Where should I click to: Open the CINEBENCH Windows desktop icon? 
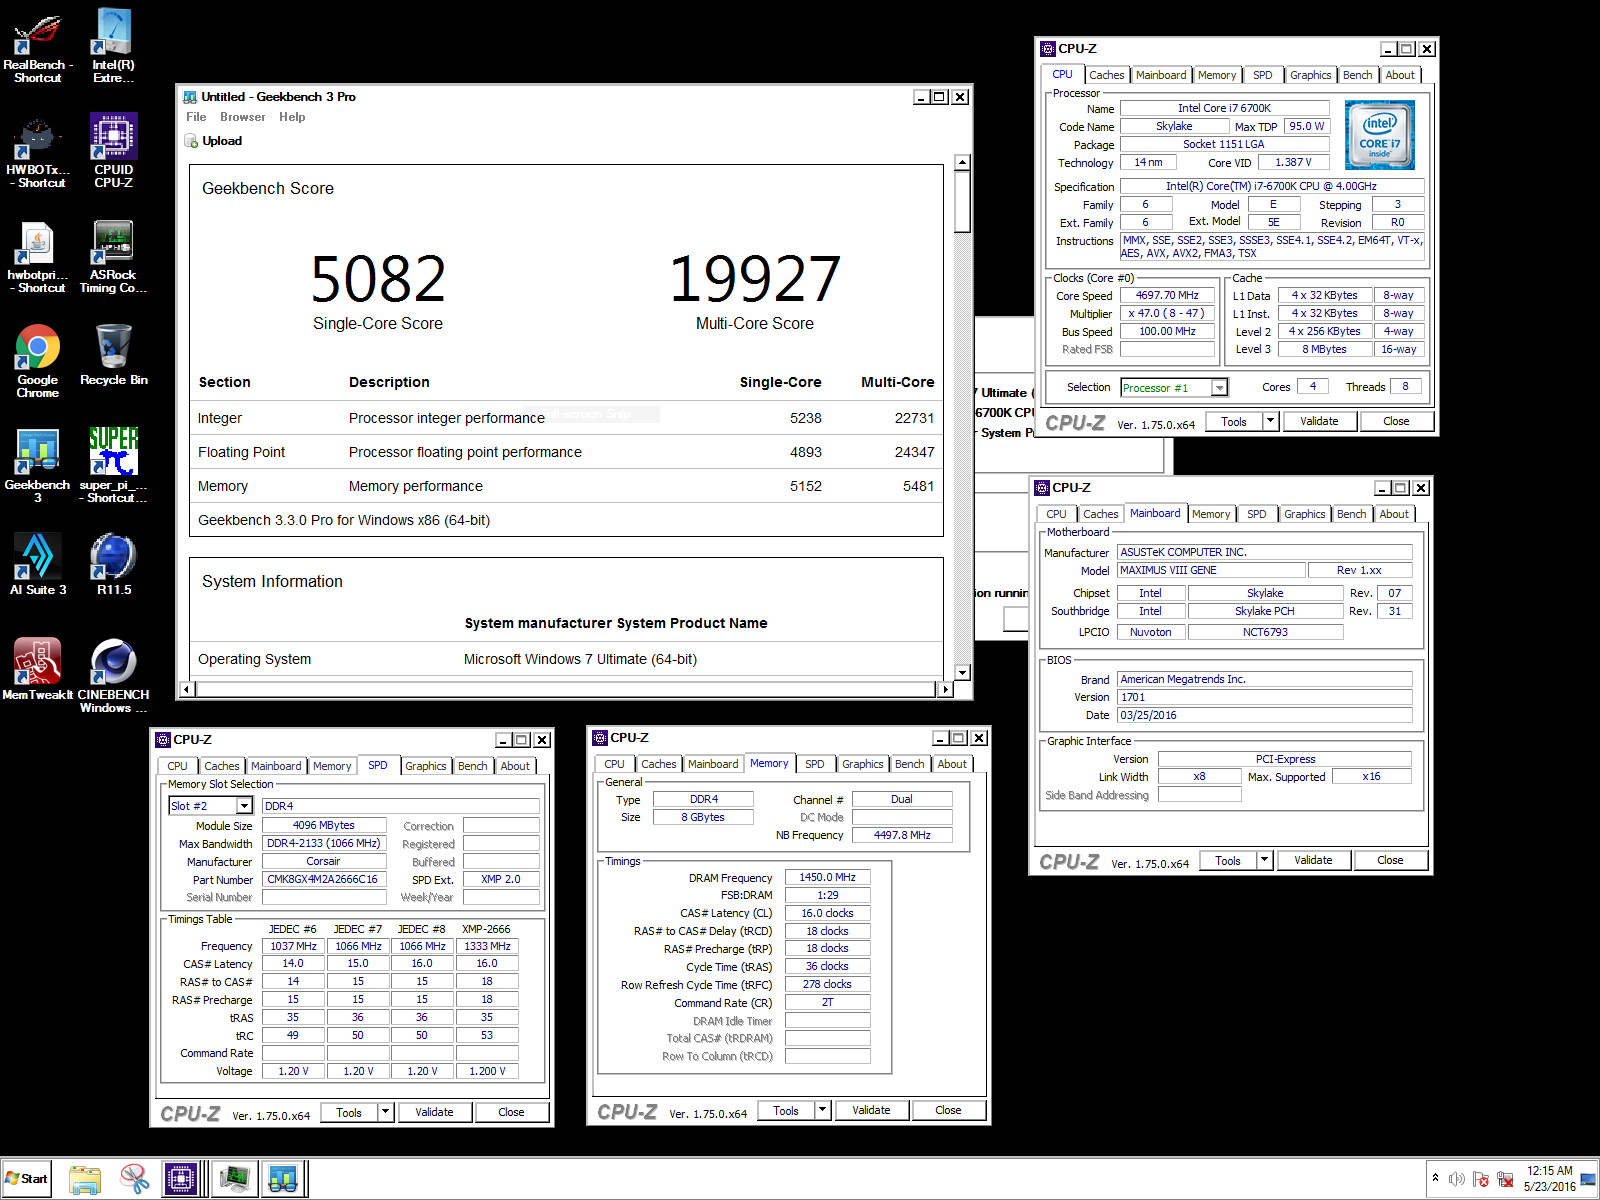pos(113,677)
